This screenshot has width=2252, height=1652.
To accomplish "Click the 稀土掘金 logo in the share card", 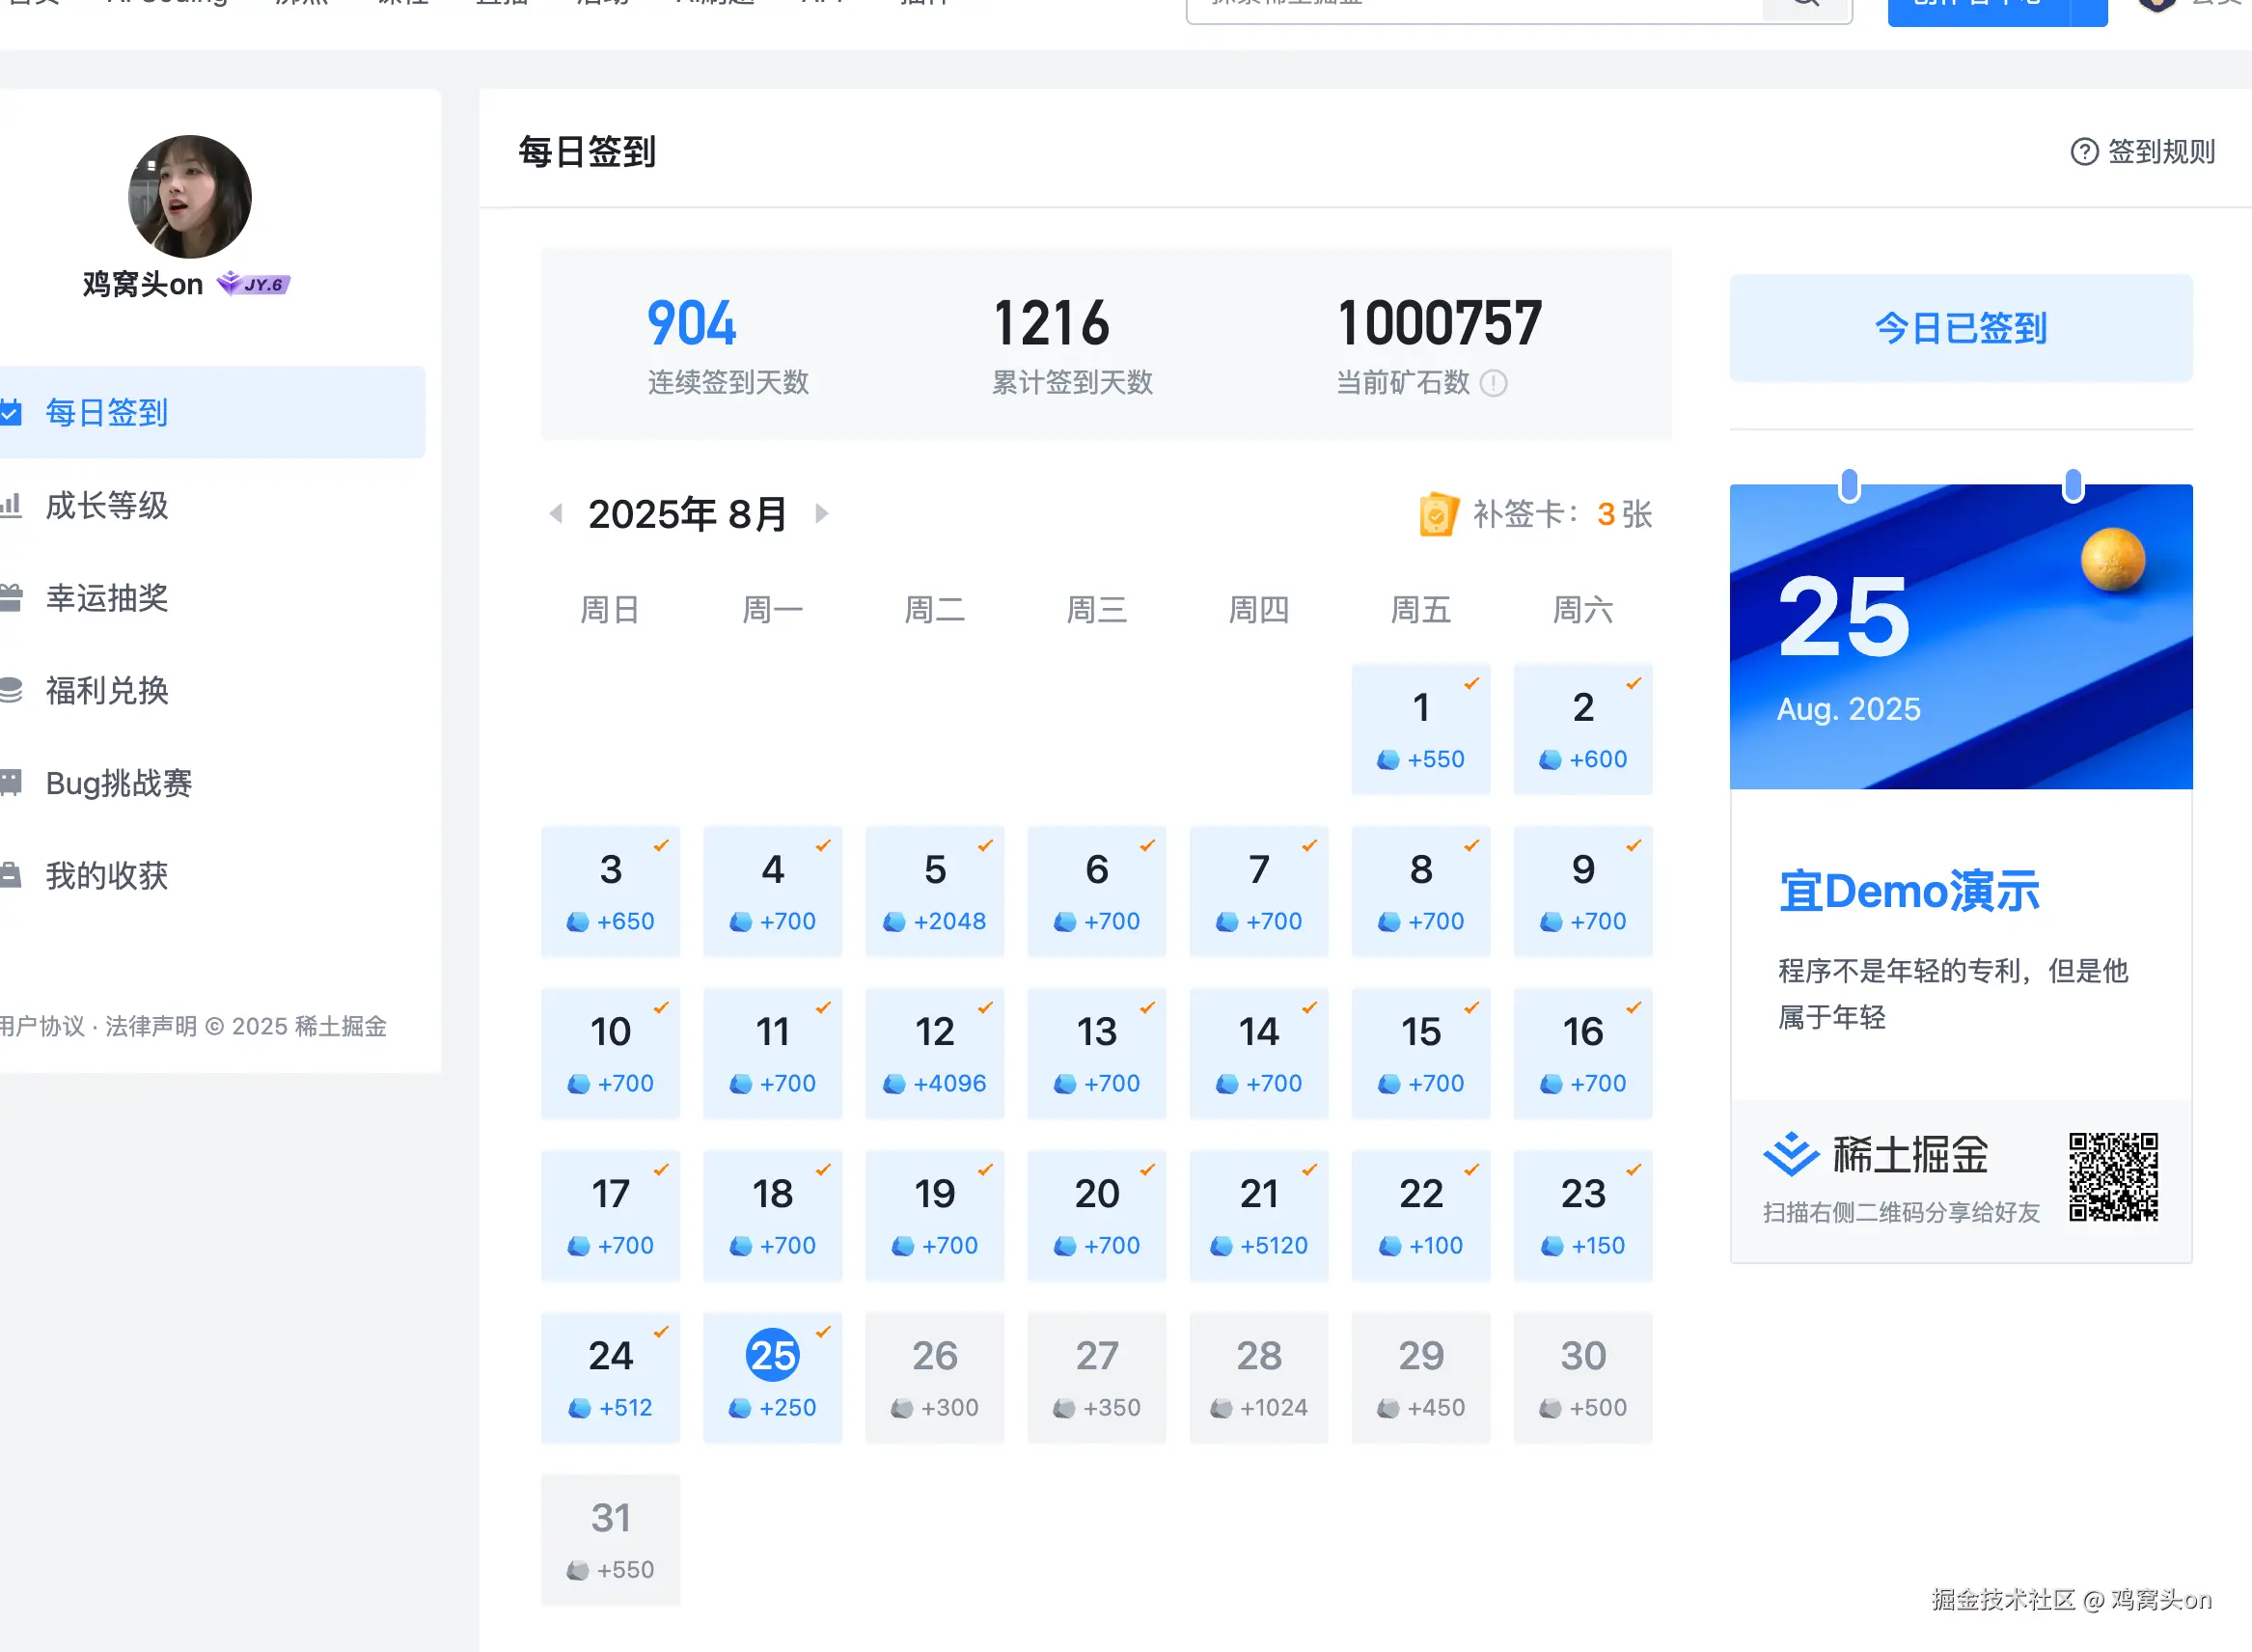I will 1793,1154.
